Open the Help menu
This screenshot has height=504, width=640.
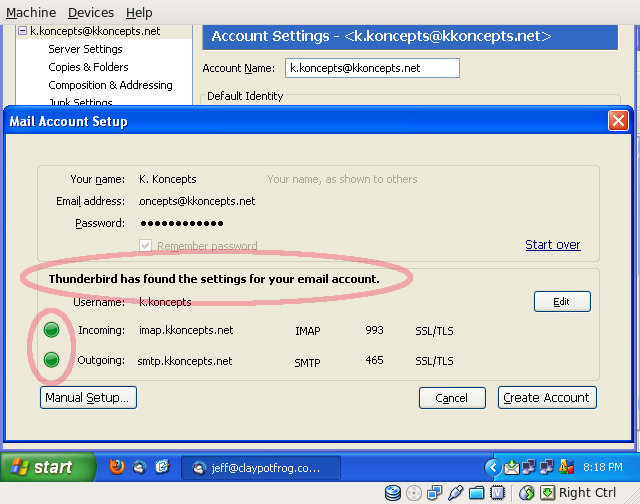tap(139, 13)
